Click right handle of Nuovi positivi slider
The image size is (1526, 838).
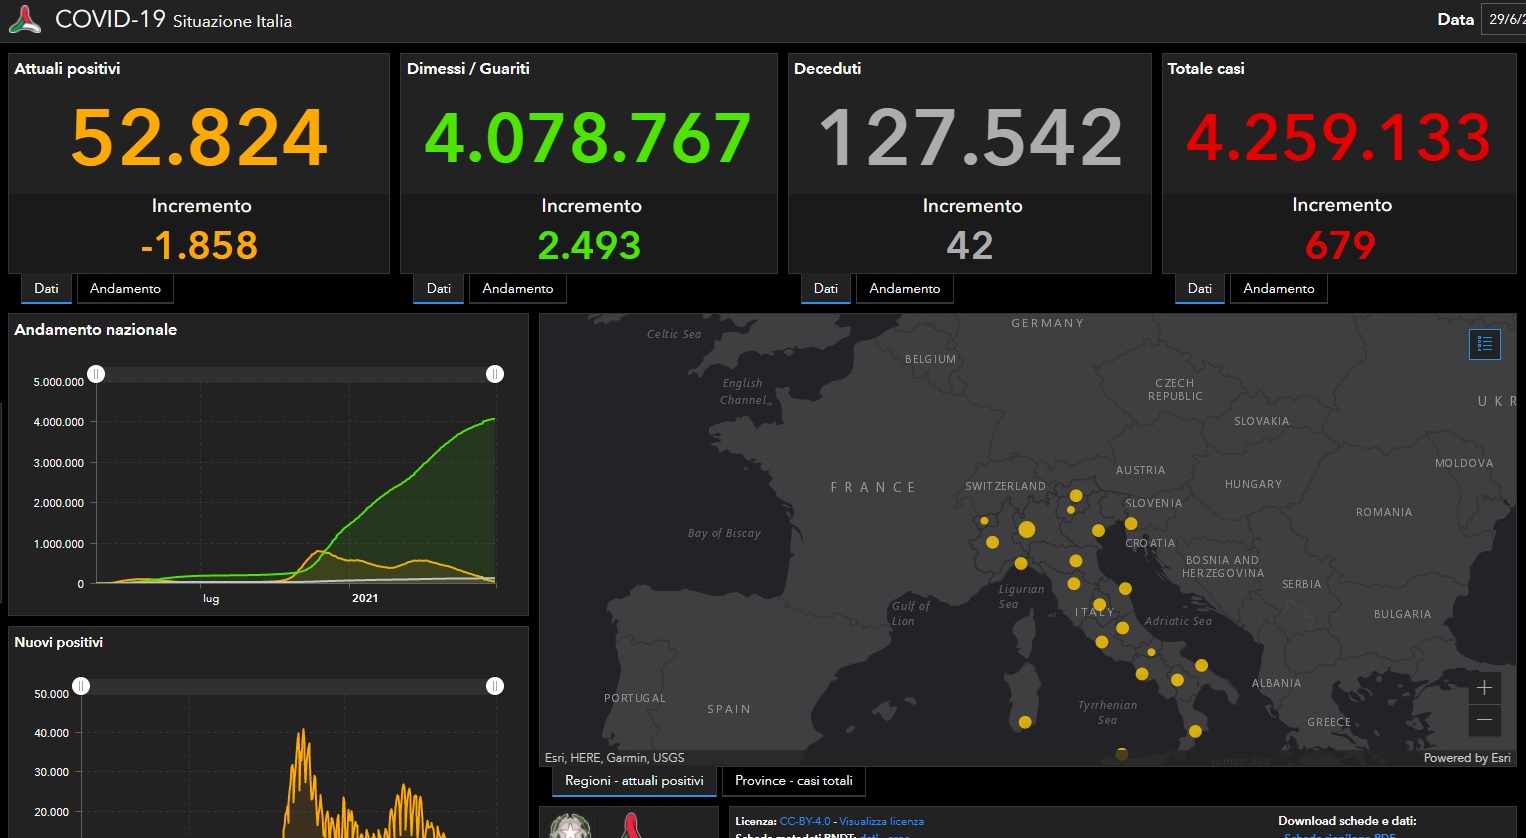(495, 686)
